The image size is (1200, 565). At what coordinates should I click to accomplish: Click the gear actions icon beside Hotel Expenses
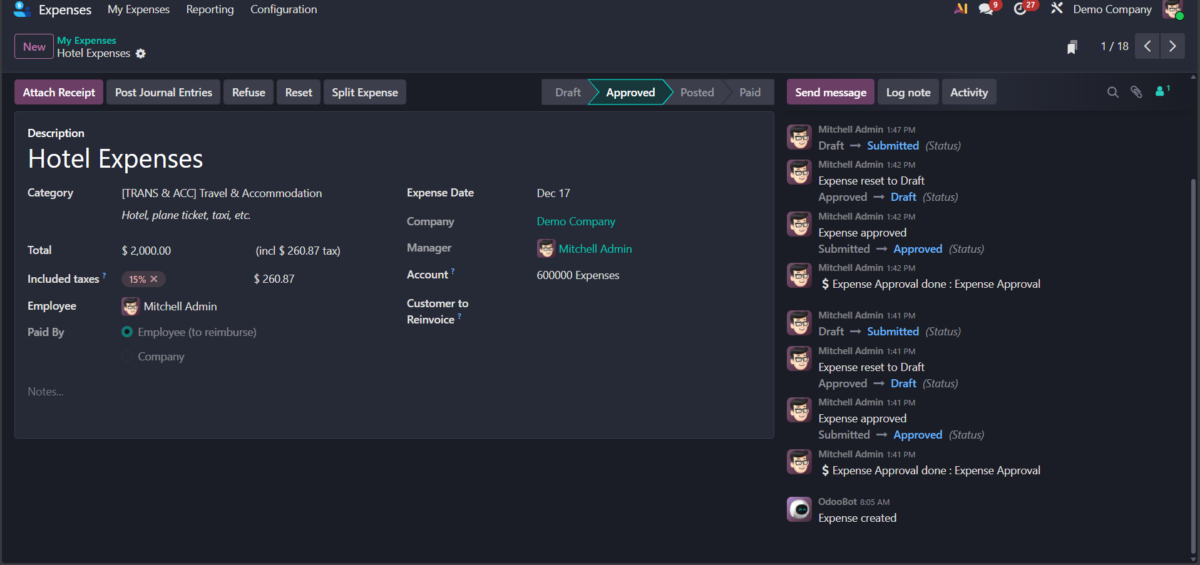click(141, 54)
